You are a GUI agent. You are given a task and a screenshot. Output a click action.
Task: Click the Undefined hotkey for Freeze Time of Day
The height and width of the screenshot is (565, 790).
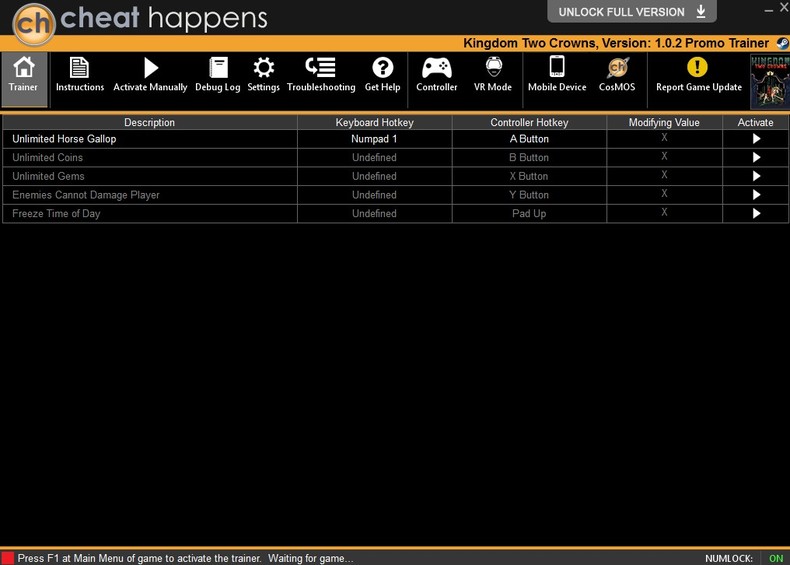coord(374,214)
